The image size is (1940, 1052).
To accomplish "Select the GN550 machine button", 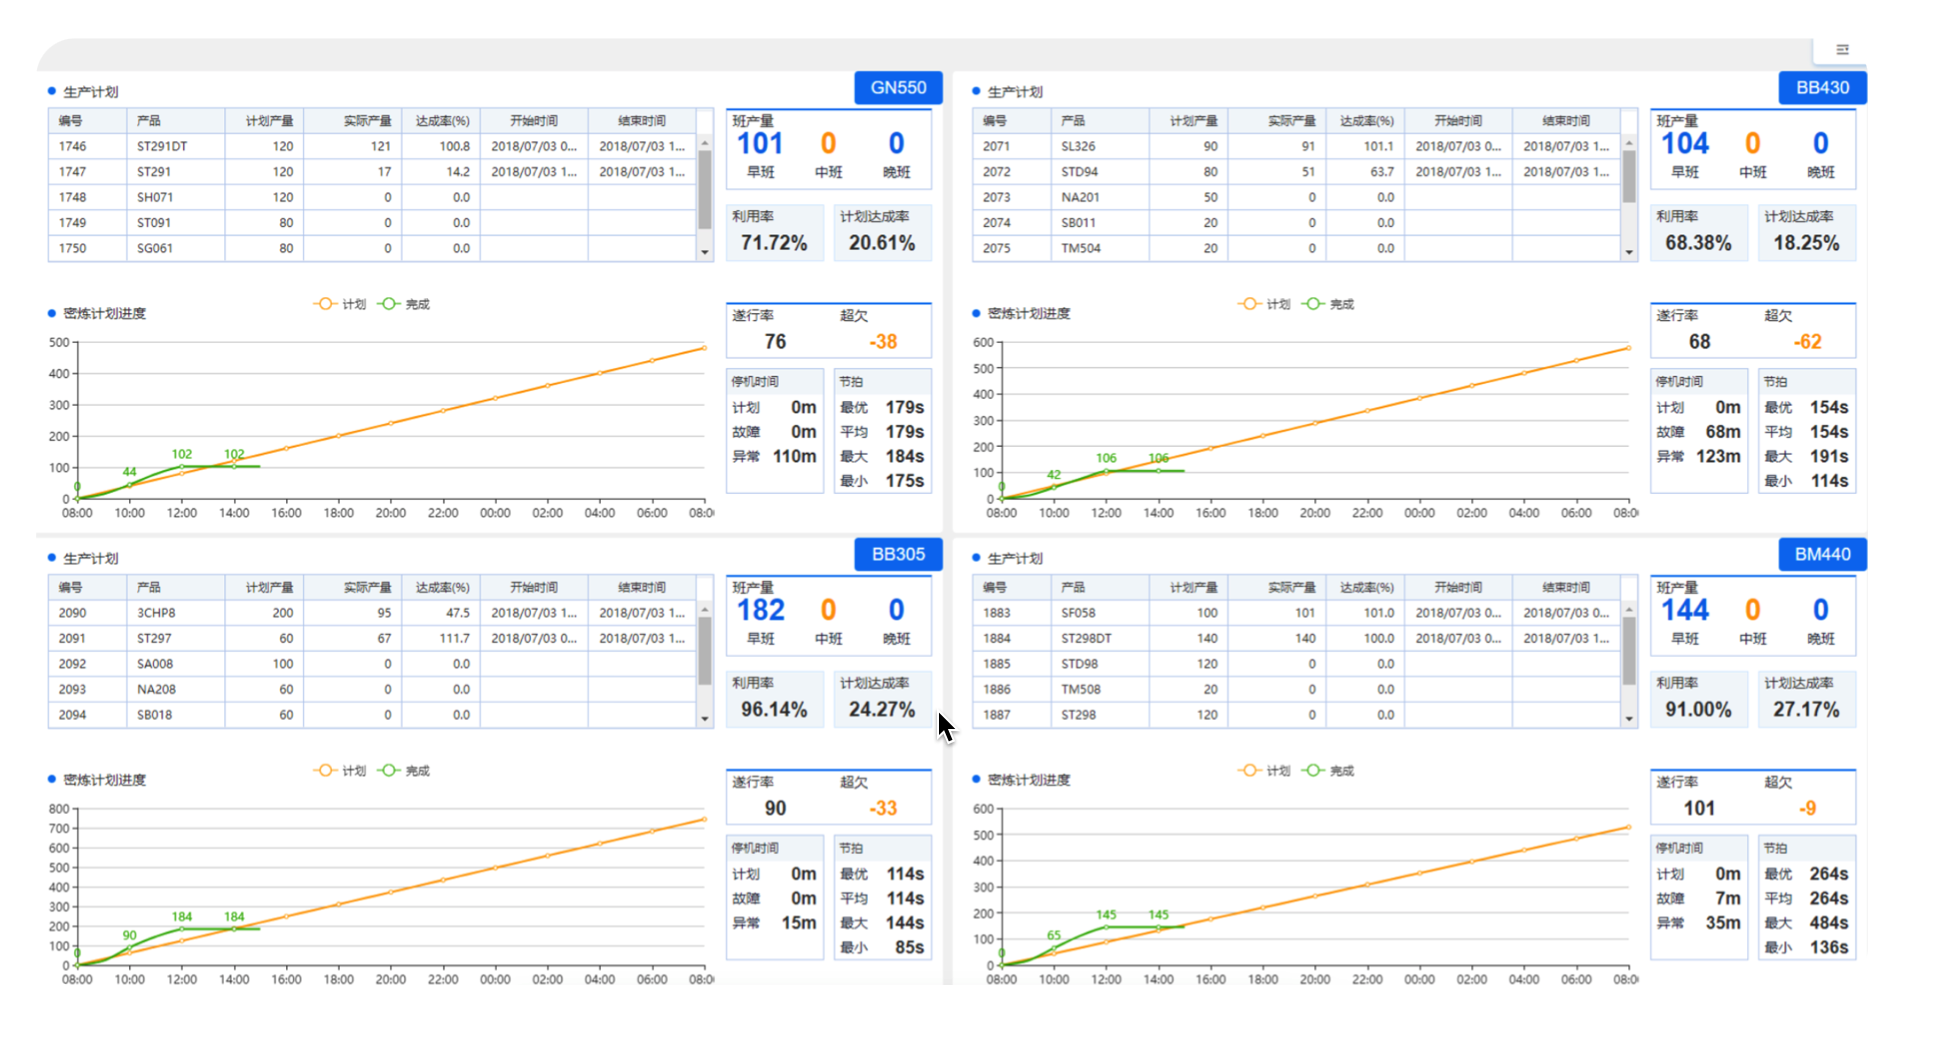I will 898,88.
